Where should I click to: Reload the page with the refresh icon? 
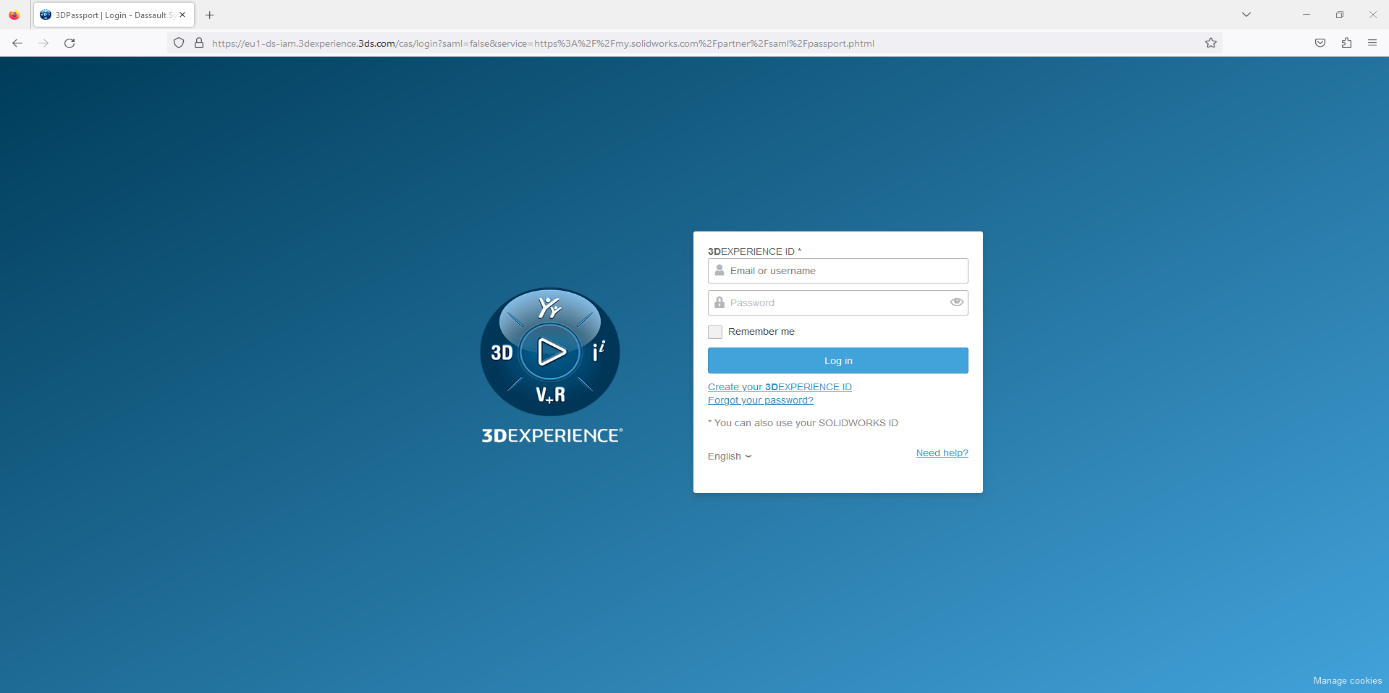click(69, 43)
